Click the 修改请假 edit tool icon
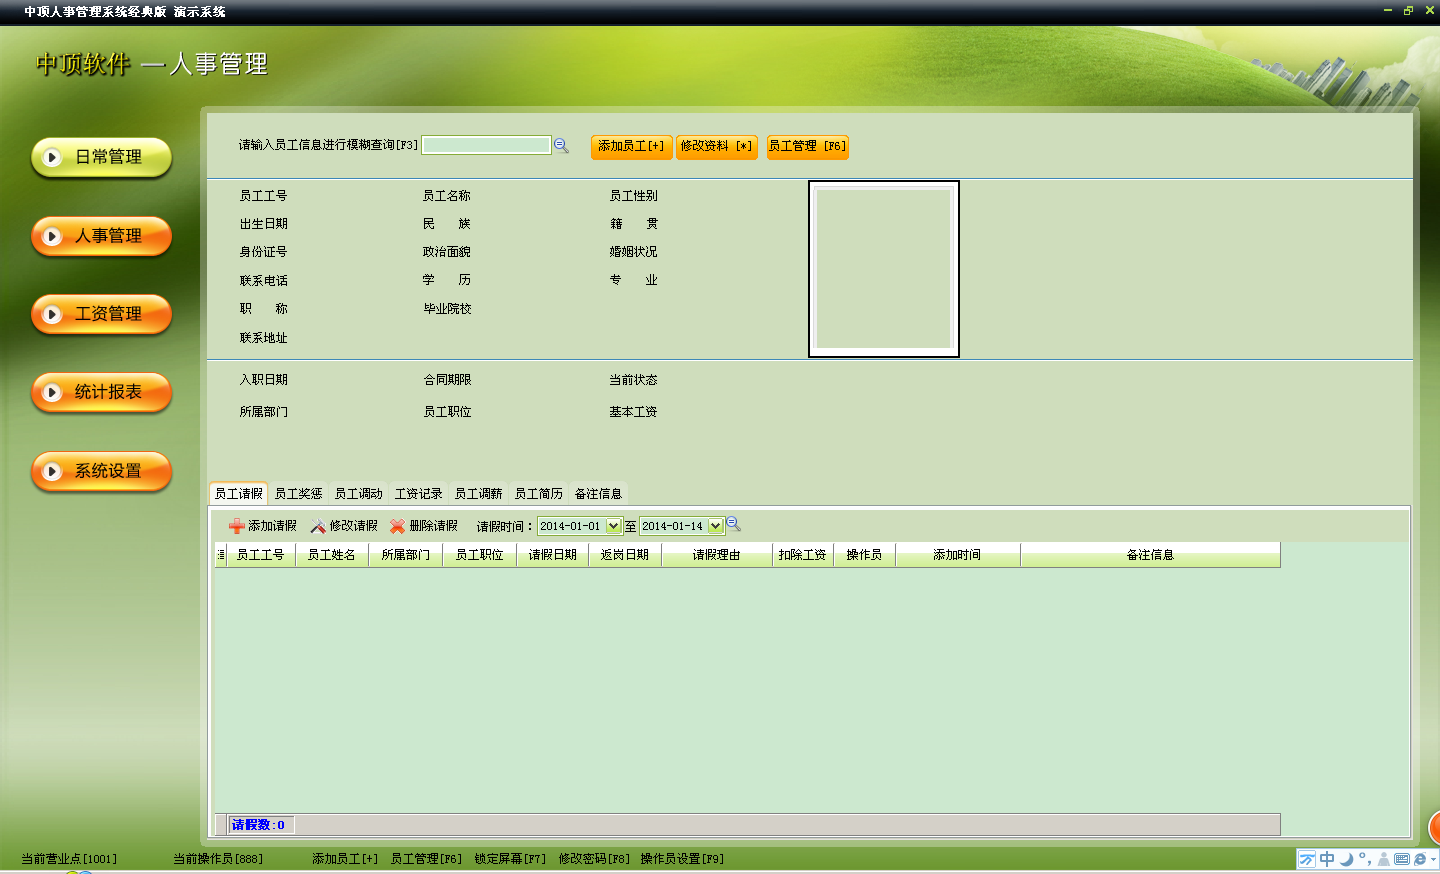The width and height of the screenshot is (1440, 874). click(x=318, y=526)
